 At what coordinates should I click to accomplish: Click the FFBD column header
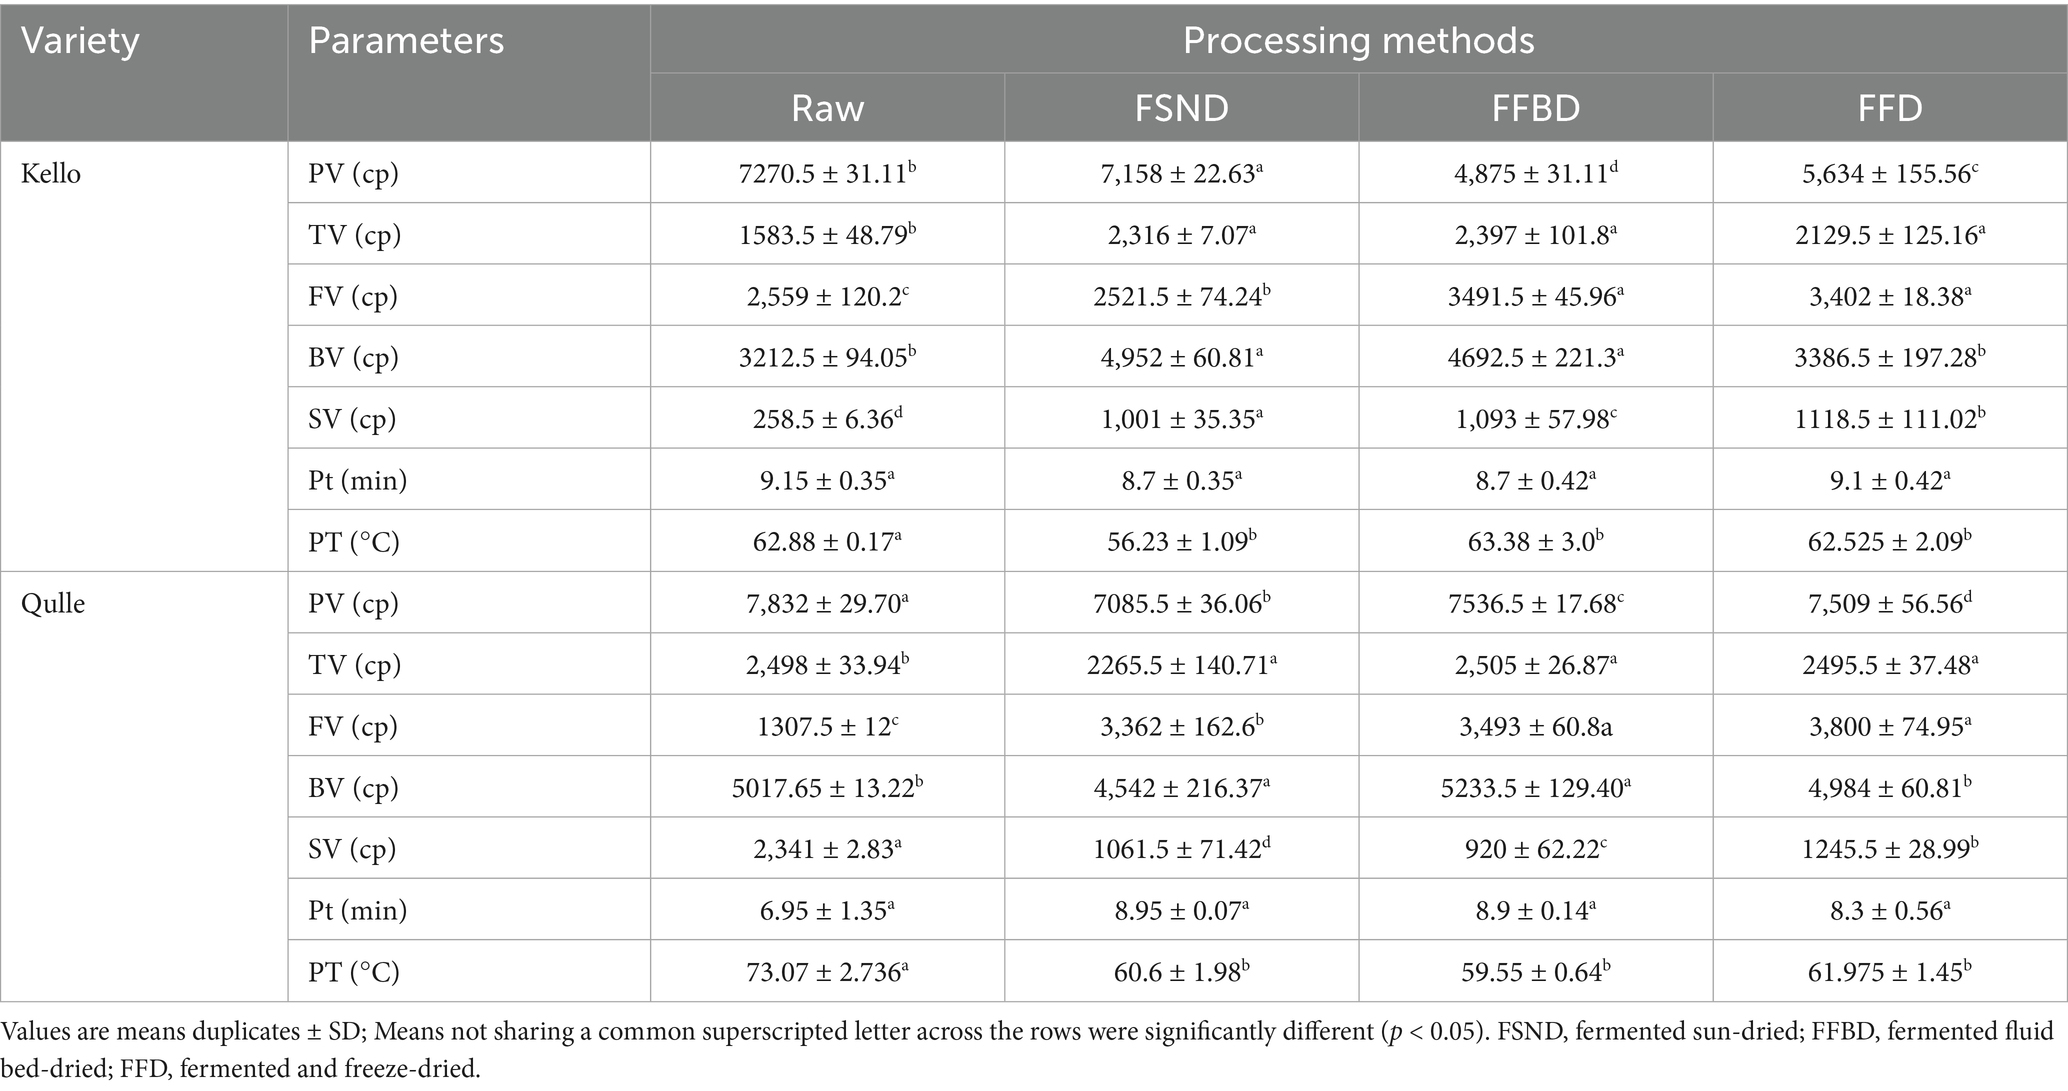(1535, 108)
